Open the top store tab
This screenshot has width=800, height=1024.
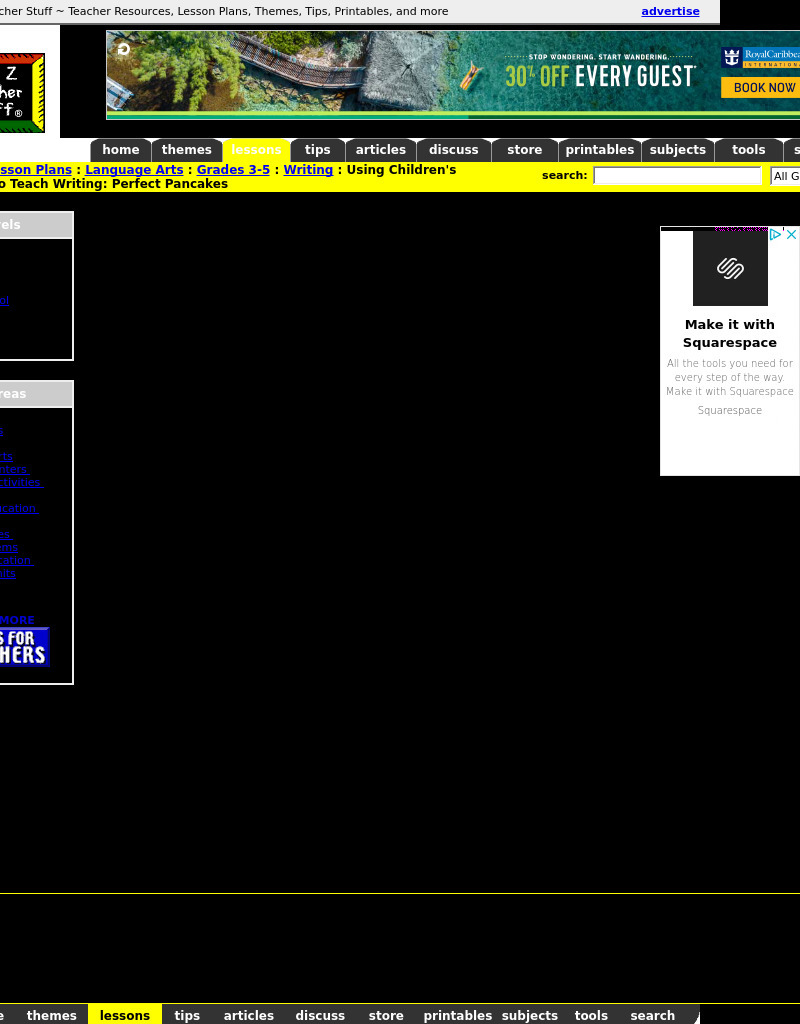coord(524,150)
